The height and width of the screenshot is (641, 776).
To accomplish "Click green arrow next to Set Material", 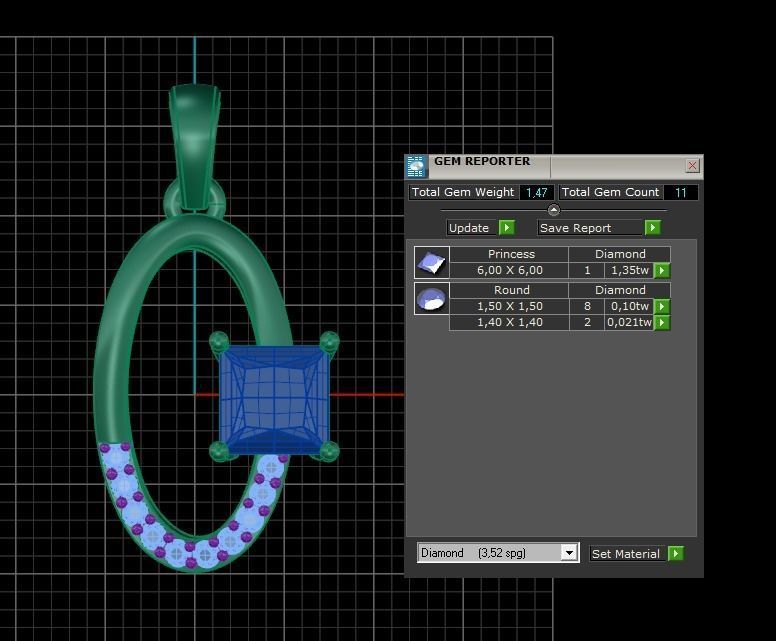I will (x=676, y=553).
